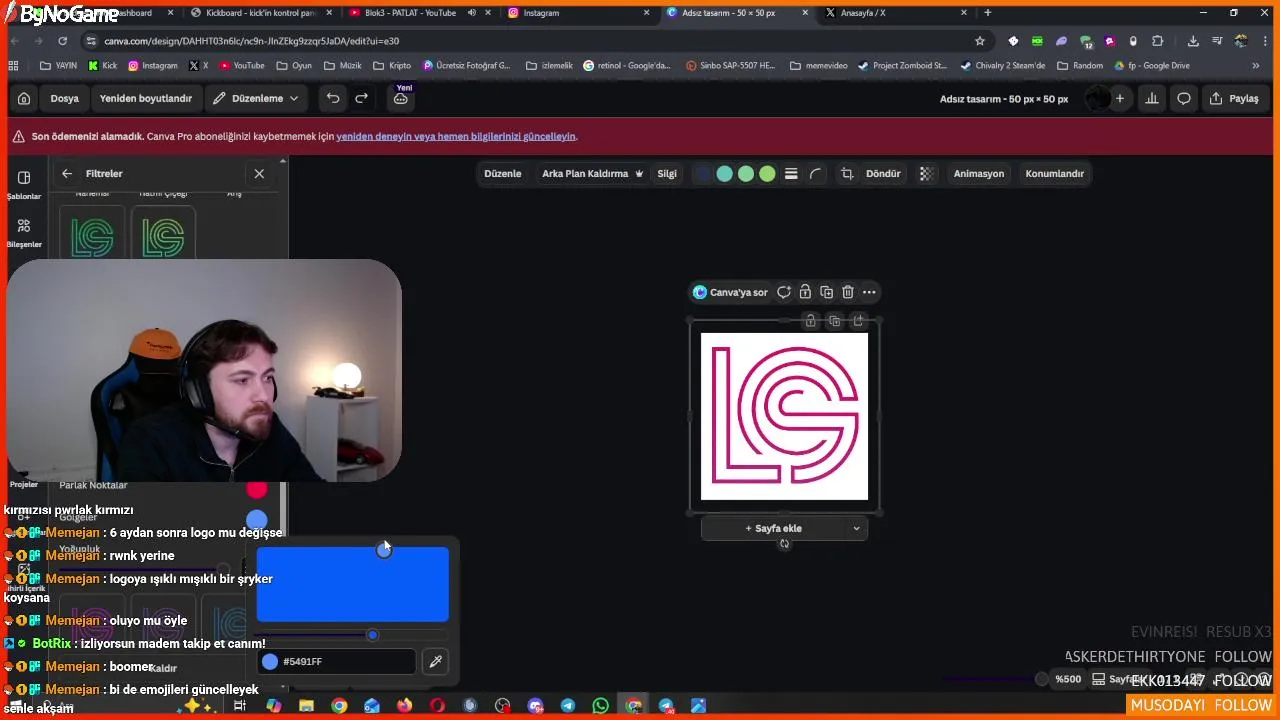Undo the last action
The width and height of the screenshot is (1280, 720).
point(333,98)
